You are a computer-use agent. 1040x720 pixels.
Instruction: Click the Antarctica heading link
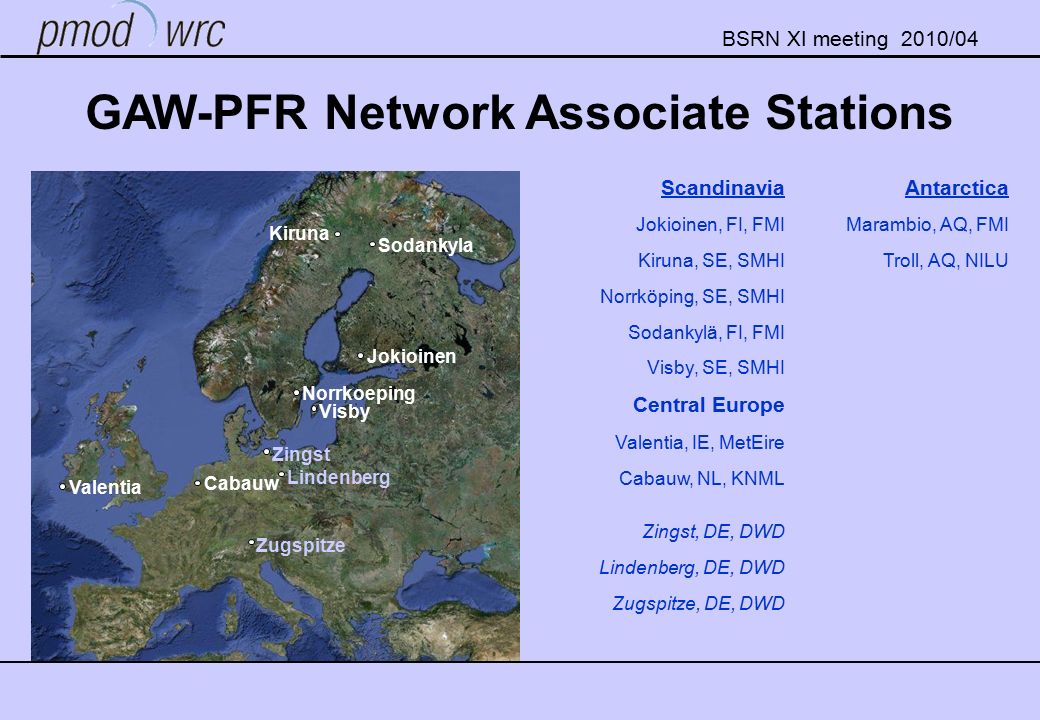pos(956,188)
